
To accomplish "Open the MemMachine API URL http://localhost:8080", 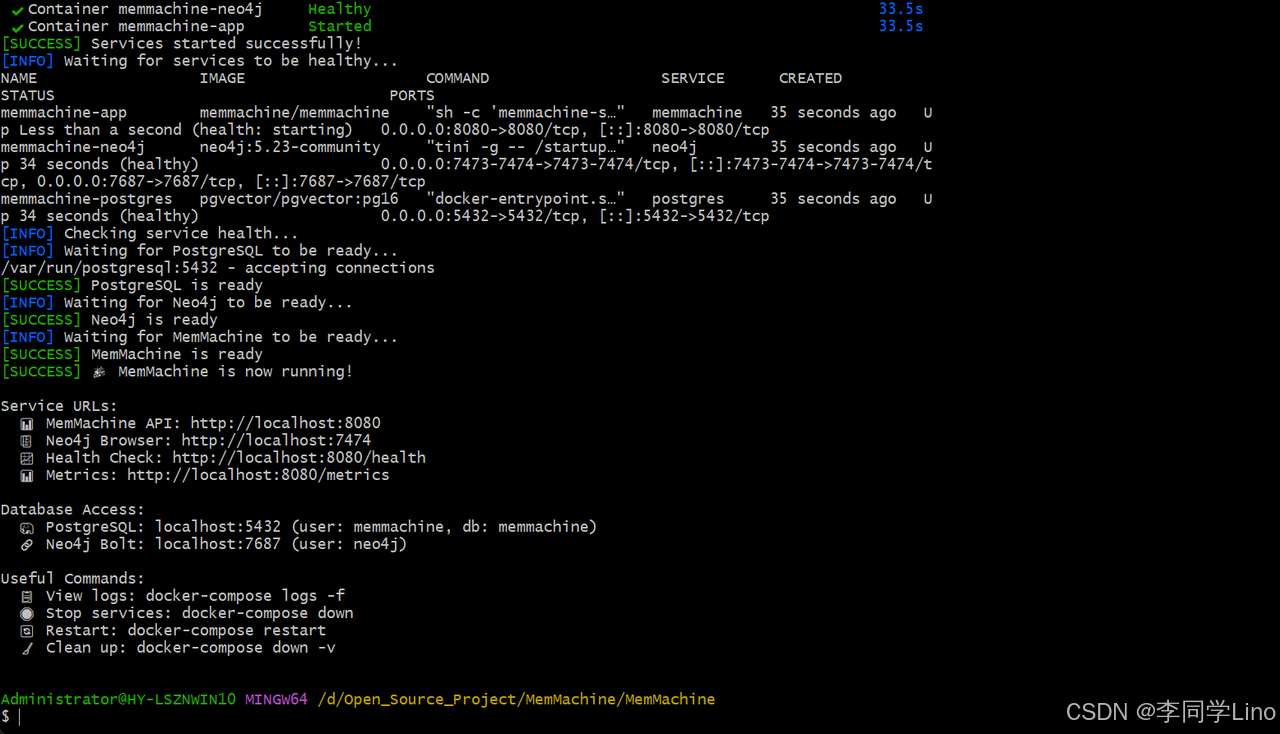I will (285, 423).
